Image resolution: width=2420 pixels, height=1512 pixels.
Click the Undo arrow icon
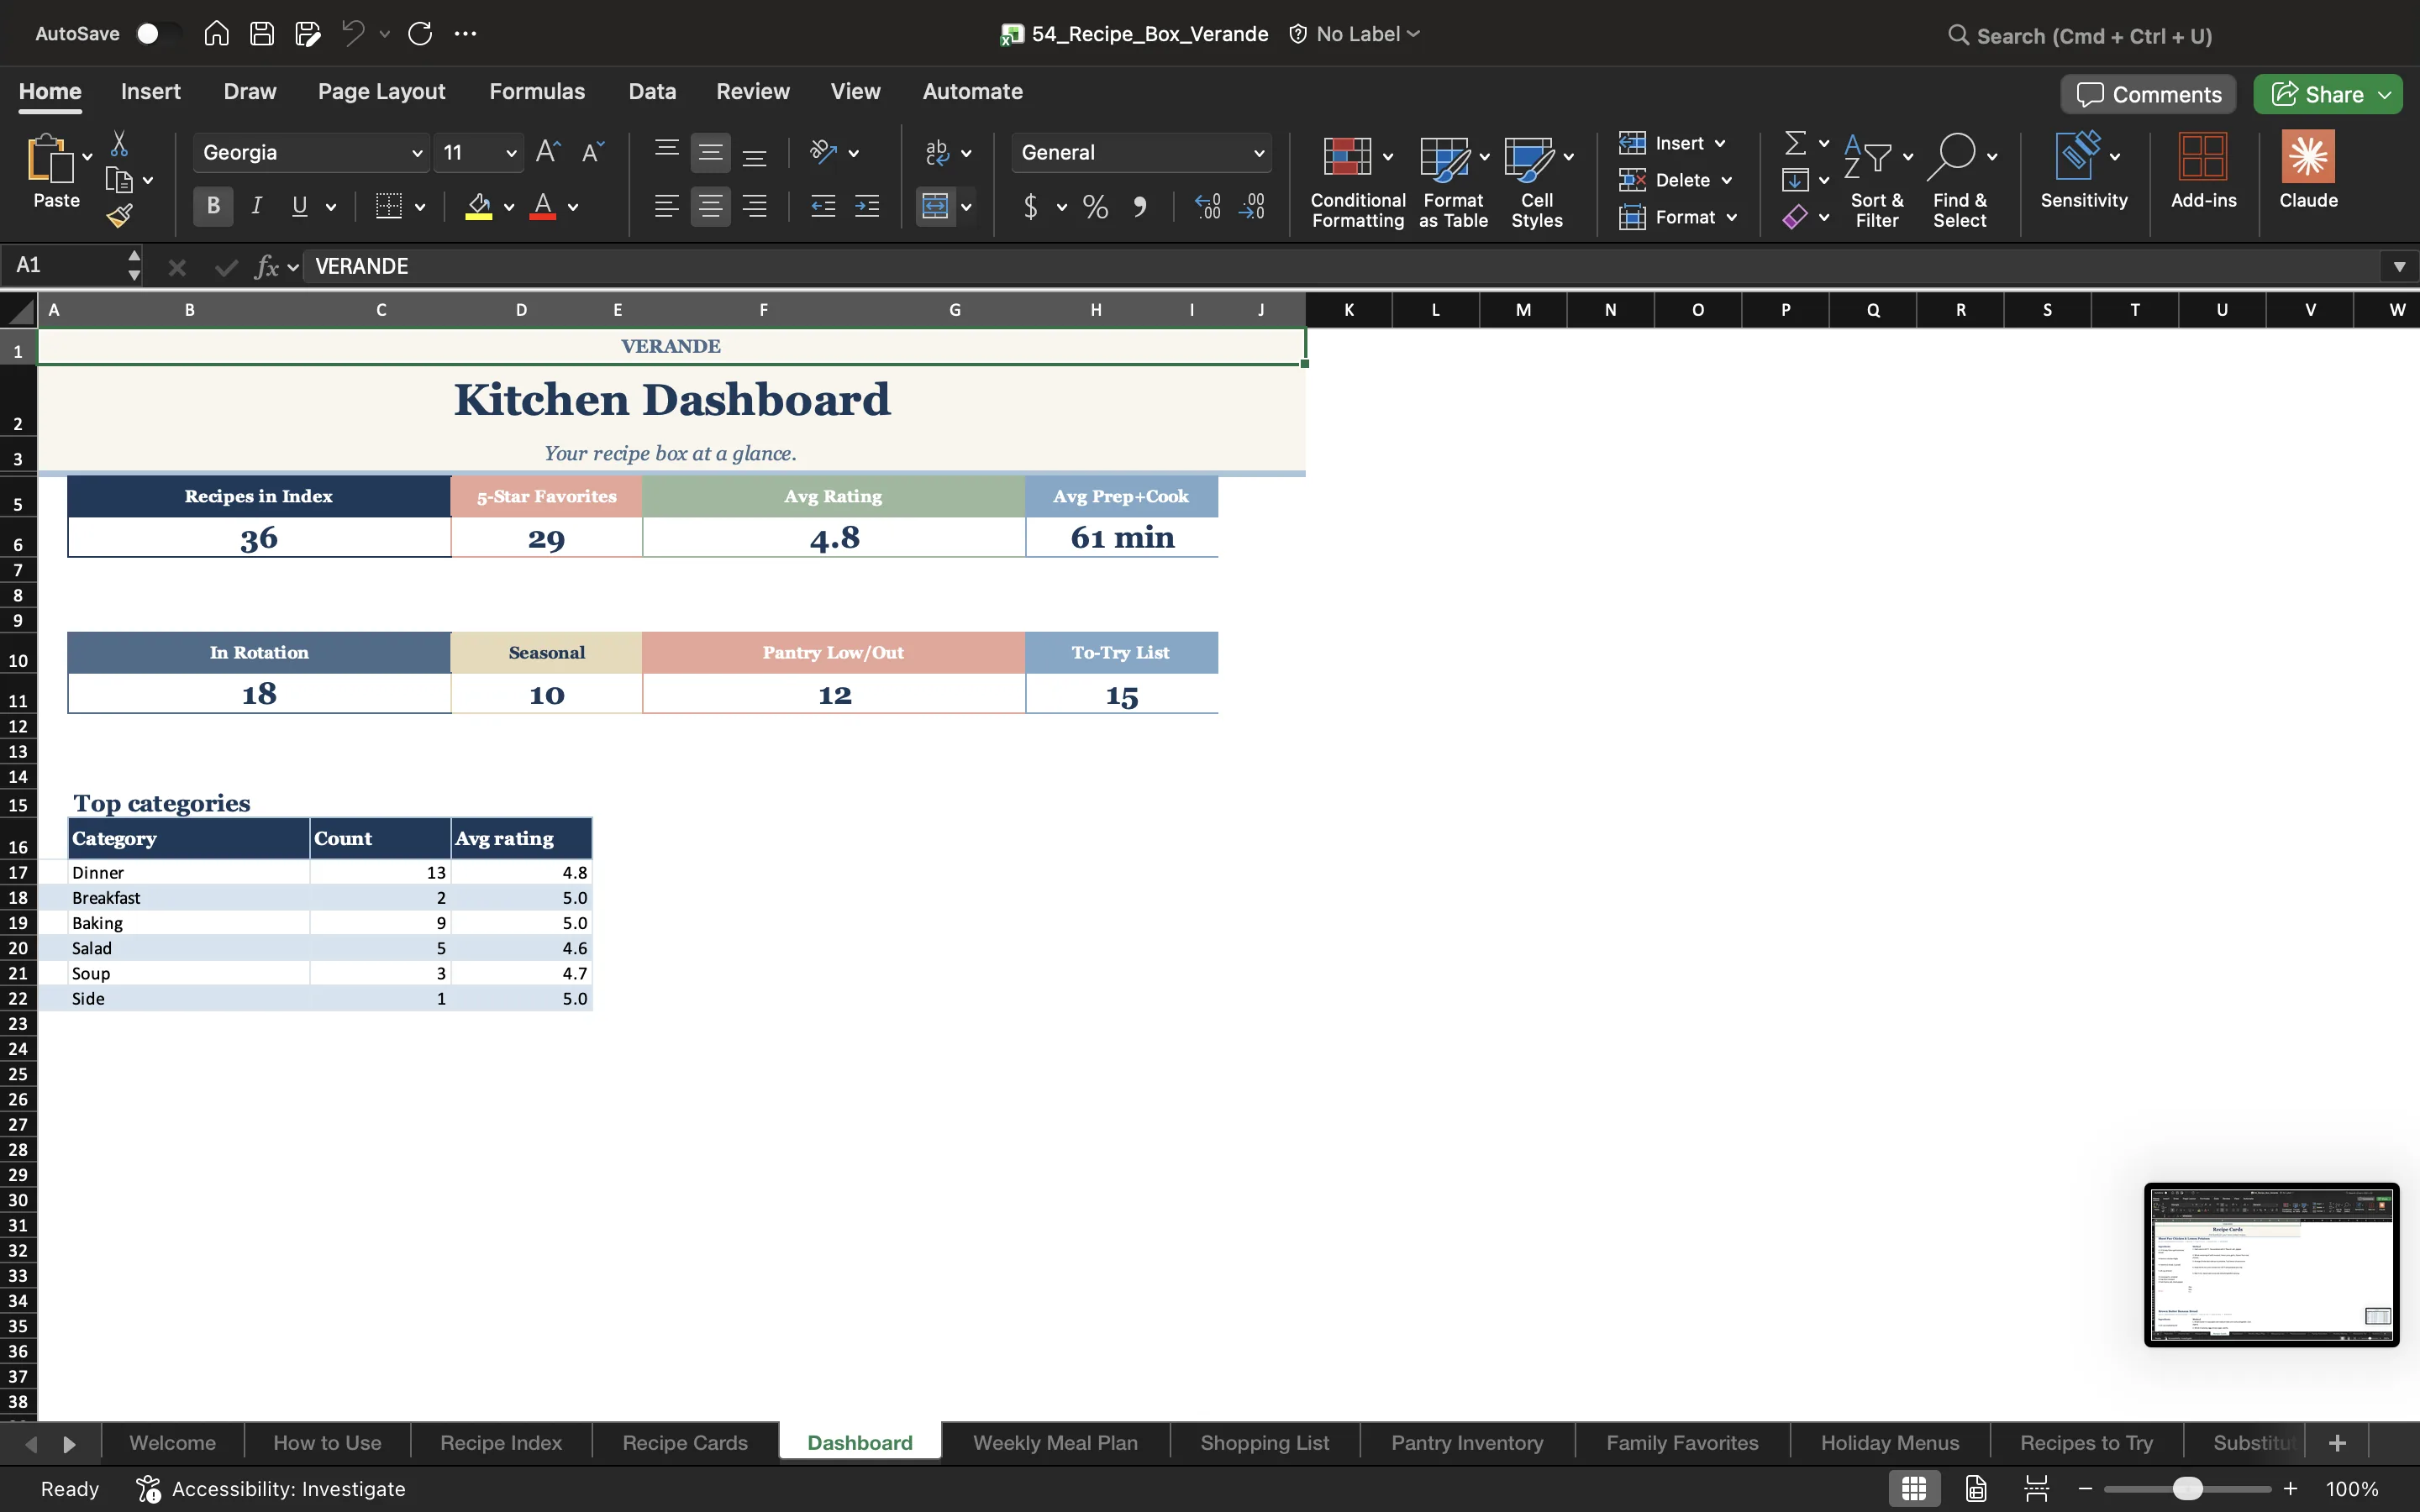pos(352,34)
